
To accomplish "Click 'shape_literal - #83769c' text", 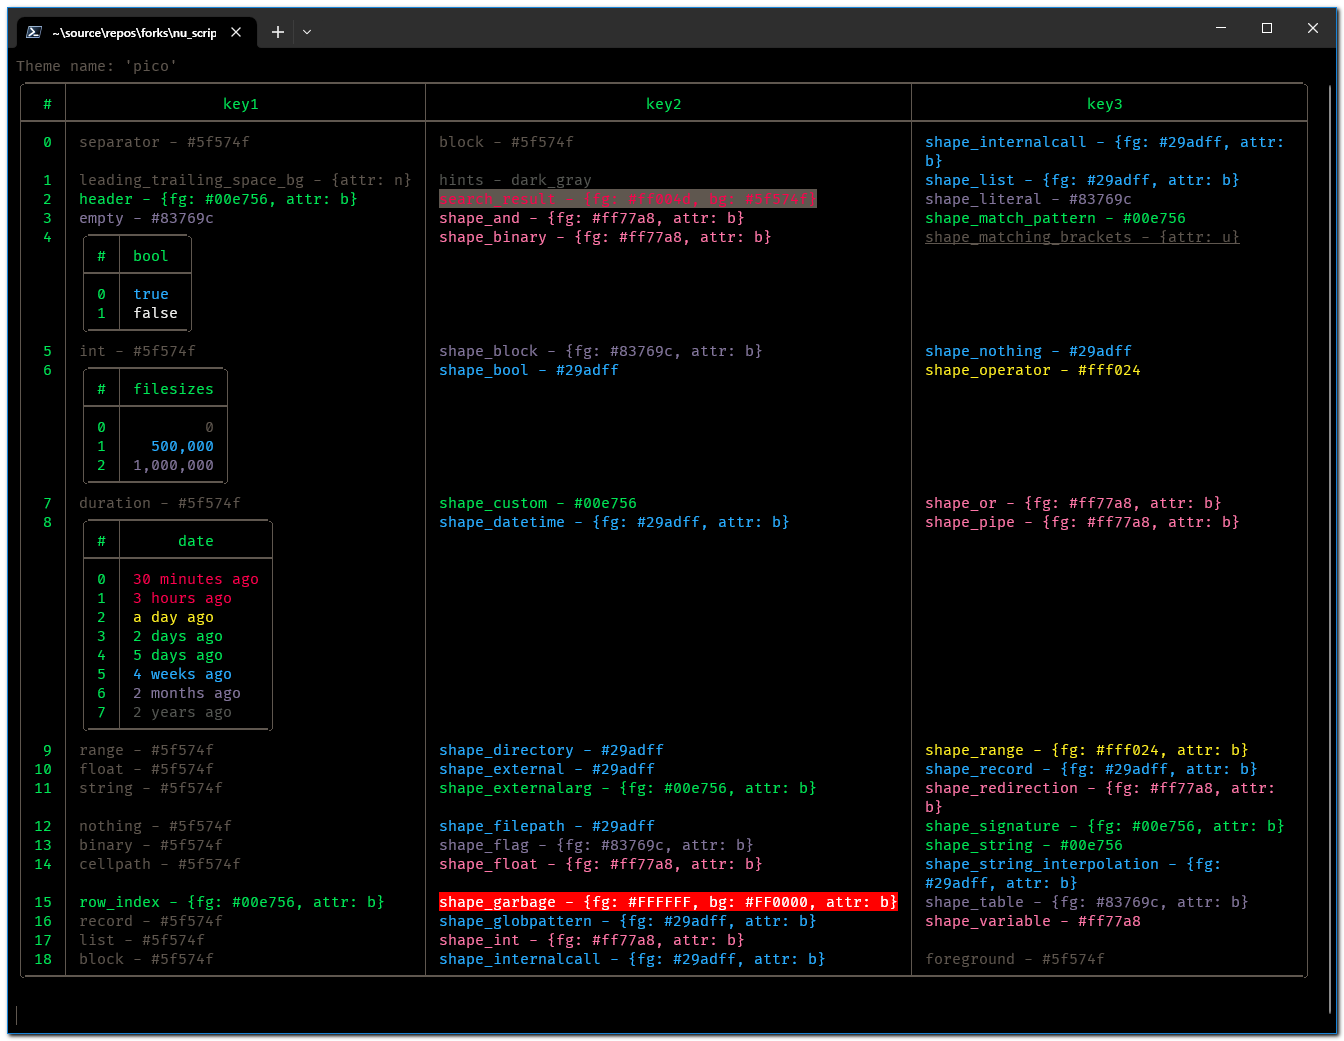I will coord(1028,199).
